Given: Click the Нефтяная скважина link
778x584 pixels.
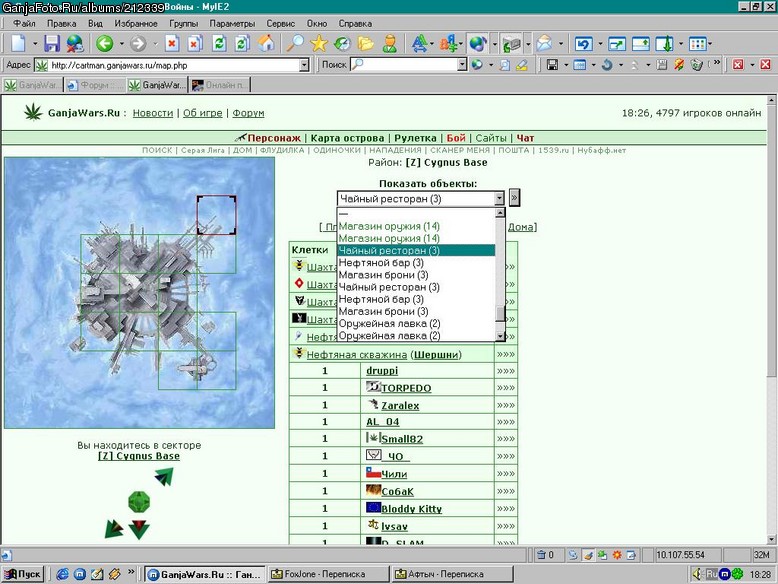Looking at the screenshot, I should click(356, 354).
